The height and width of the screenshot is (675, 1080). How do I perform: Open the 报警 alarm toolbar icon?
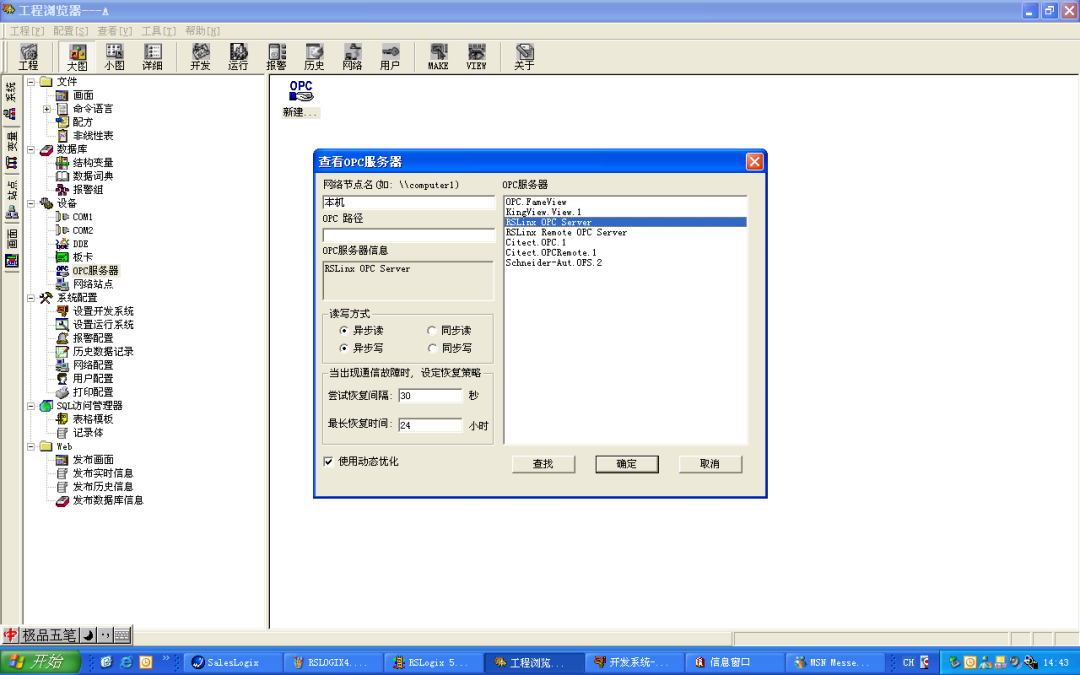pyautogui.click(x=276, y=56)
